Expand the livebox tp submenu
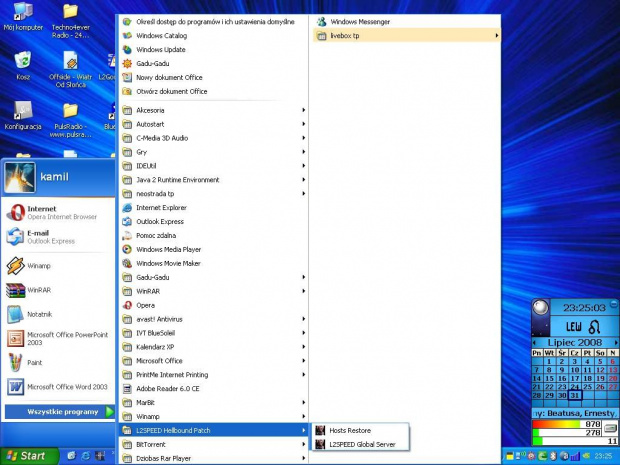This screenshot has width=620, height=465. coord(406,36)
